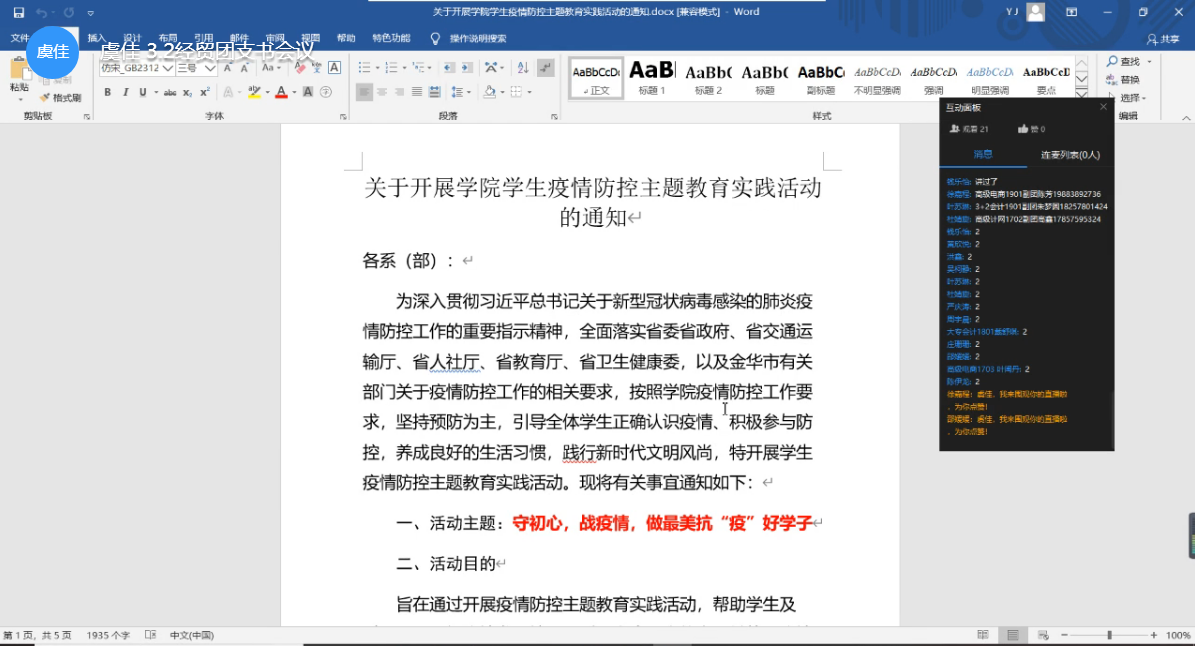Viewport: 1195px width, 646px height.
Task: Toggle Italic formatting
Action: click(125, 92)
